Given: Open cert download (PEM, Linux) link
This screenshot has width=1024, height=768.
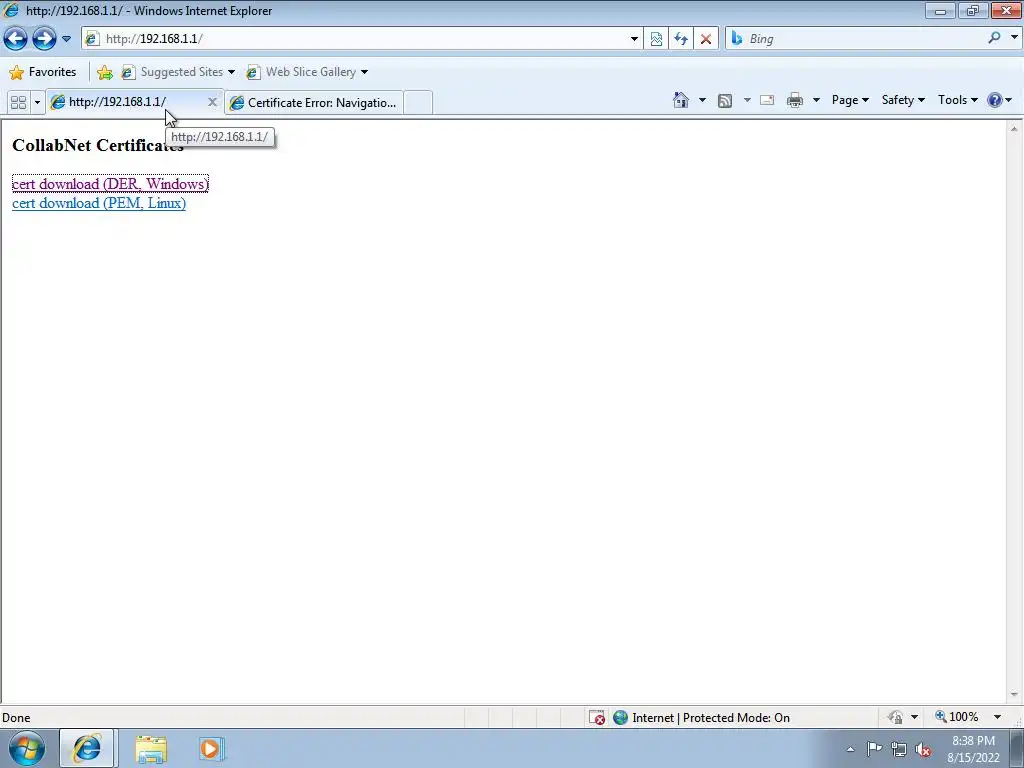Looking at the screenshot, I should tap(99, 203).
